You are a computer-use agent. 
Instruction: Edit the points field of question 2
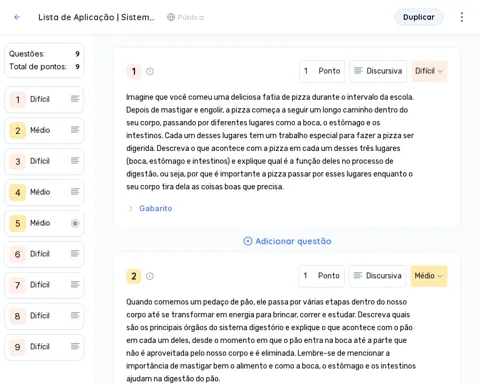[322, 276]
